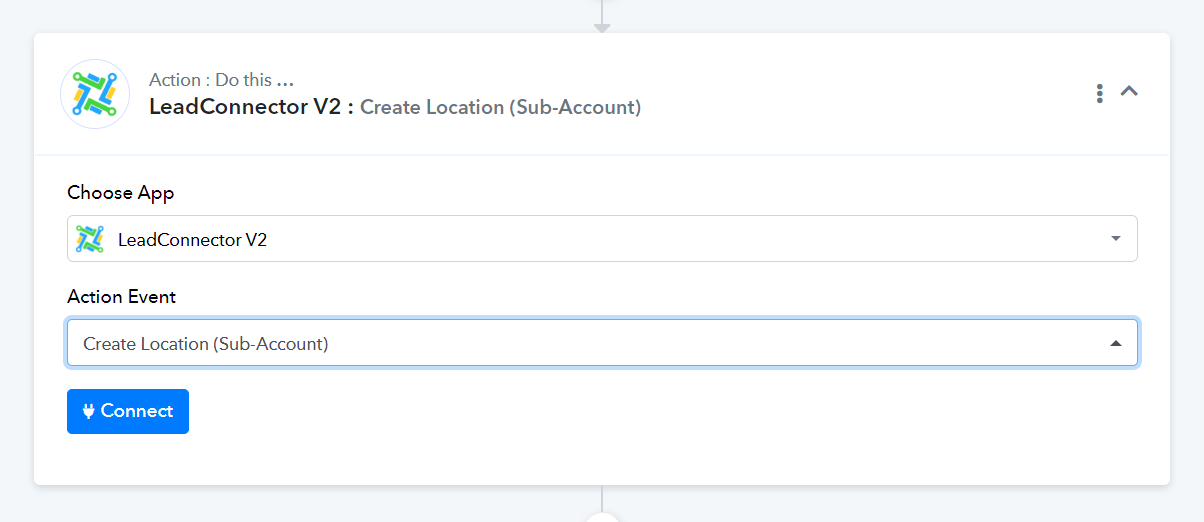Select the LeadConnector V2 text in app selector
Image resolution: width=1204 pixels, height=522 pixels.
192,240
